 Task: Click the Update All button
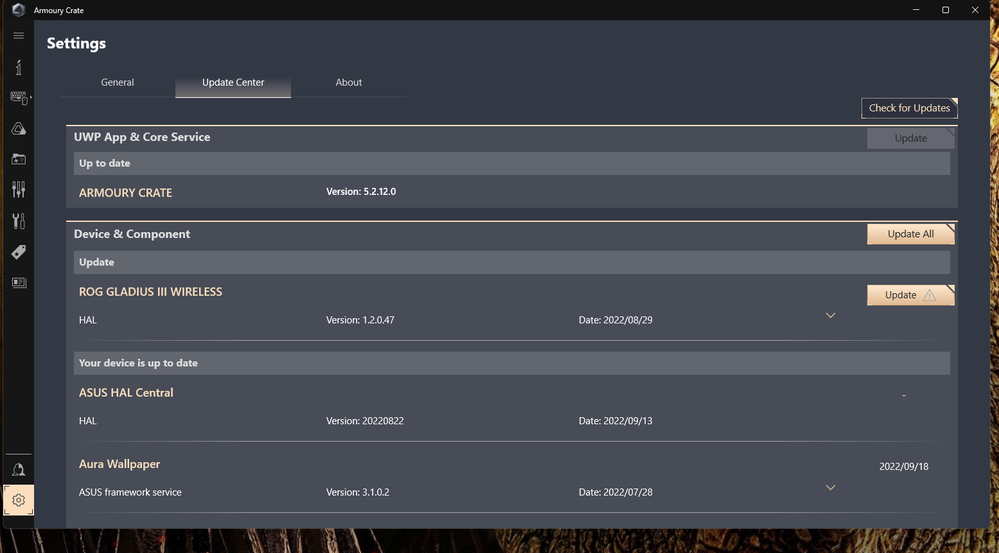coord(910,234)
